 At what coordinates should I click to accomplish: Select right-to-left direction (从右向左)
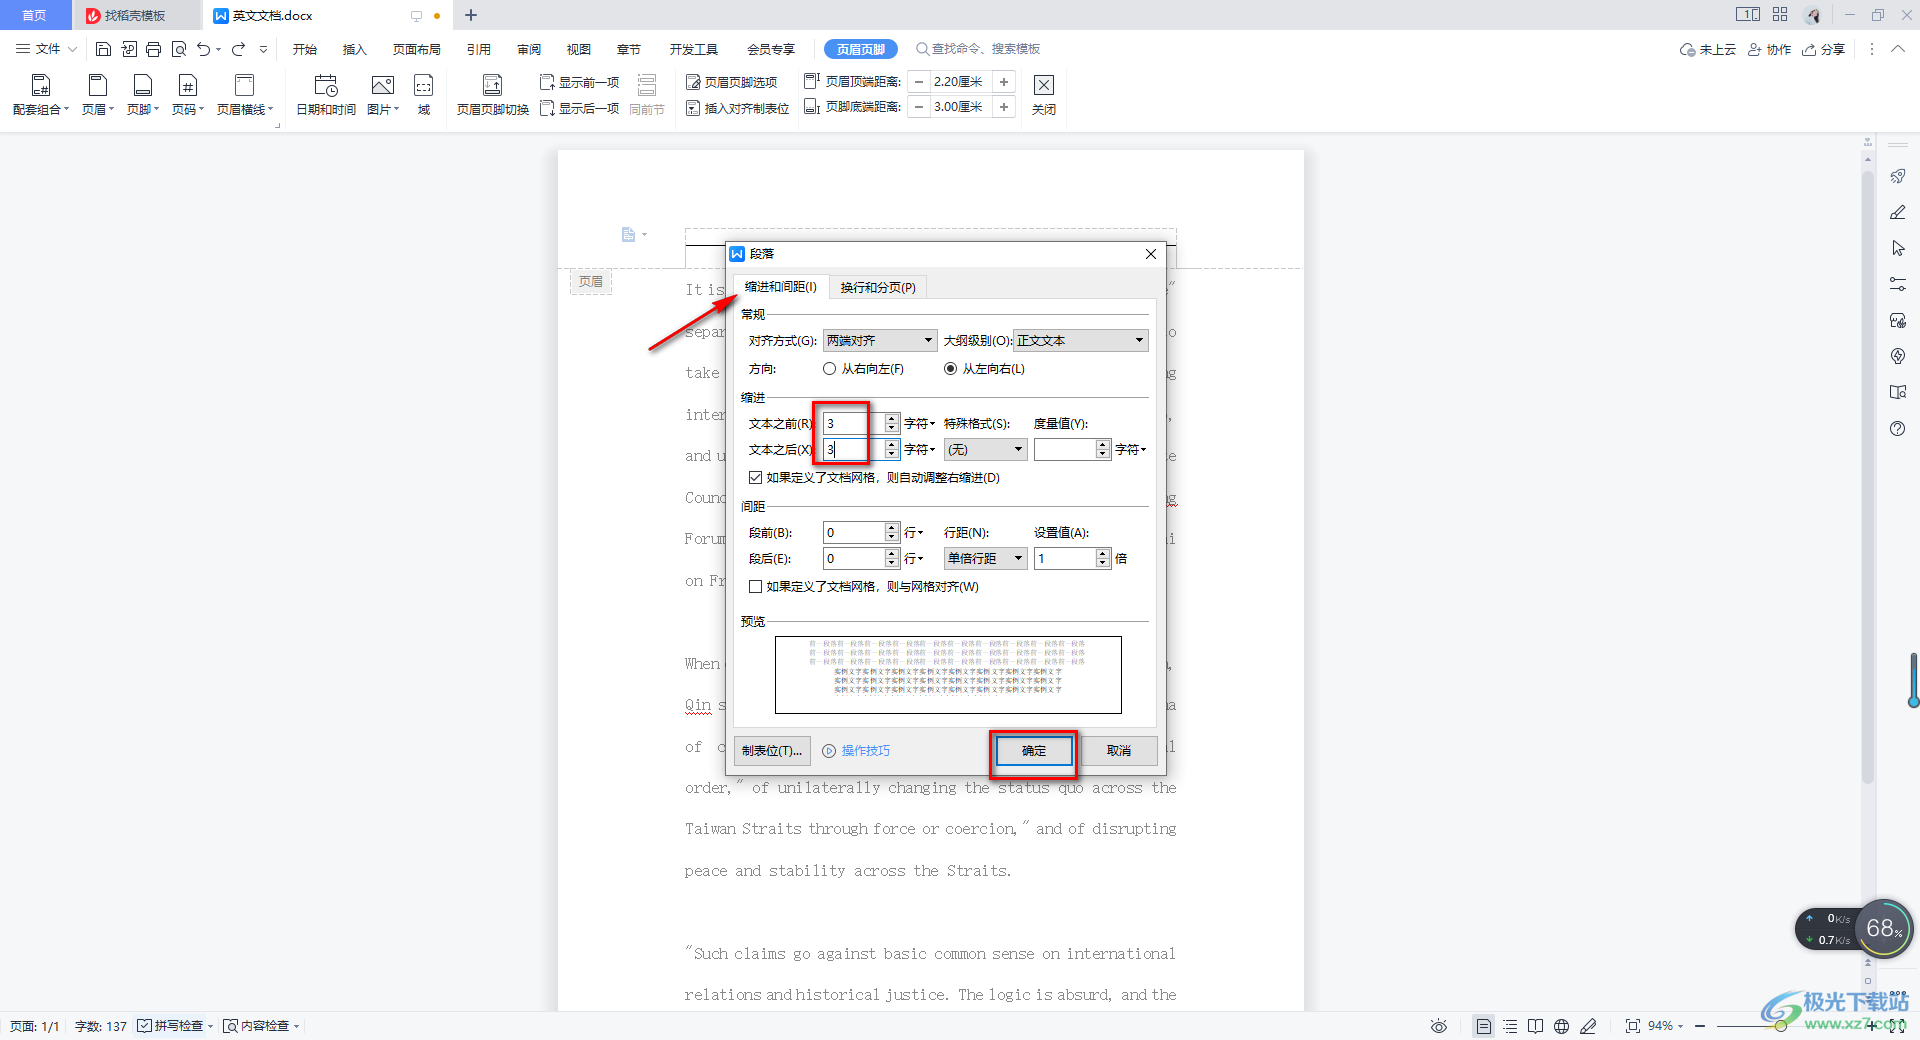863,369
